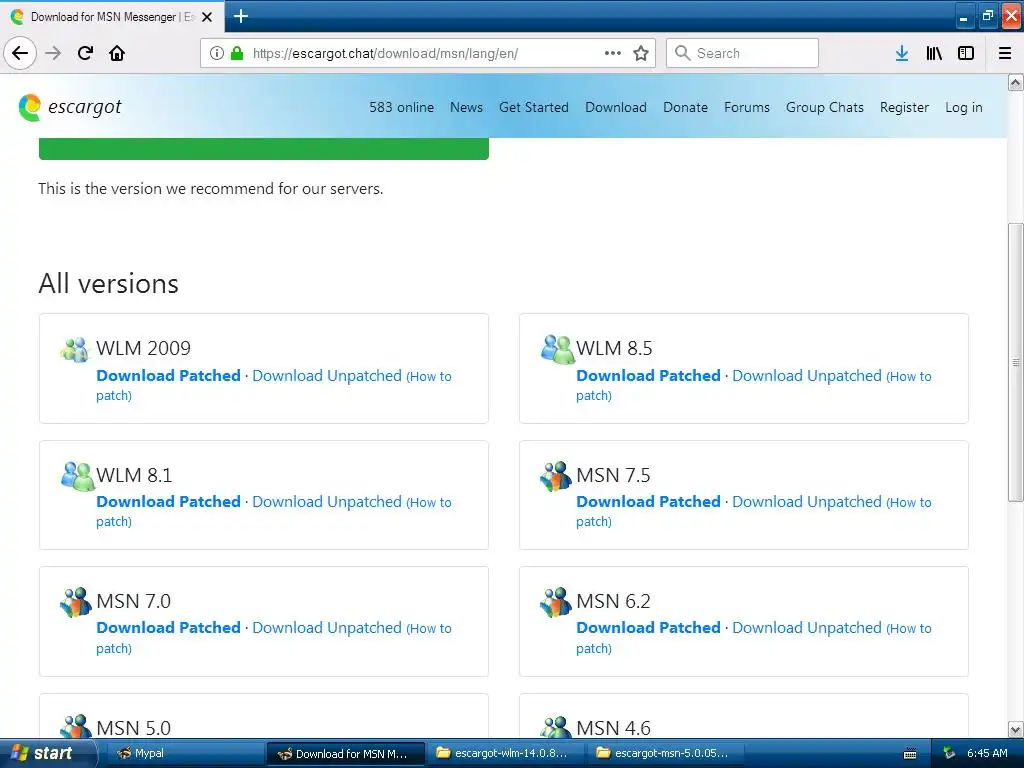Close the Download for MSN Messenger tab
Image resolution: width=1024 pixels, height=768 pixels.
click(x=207, y=17)
